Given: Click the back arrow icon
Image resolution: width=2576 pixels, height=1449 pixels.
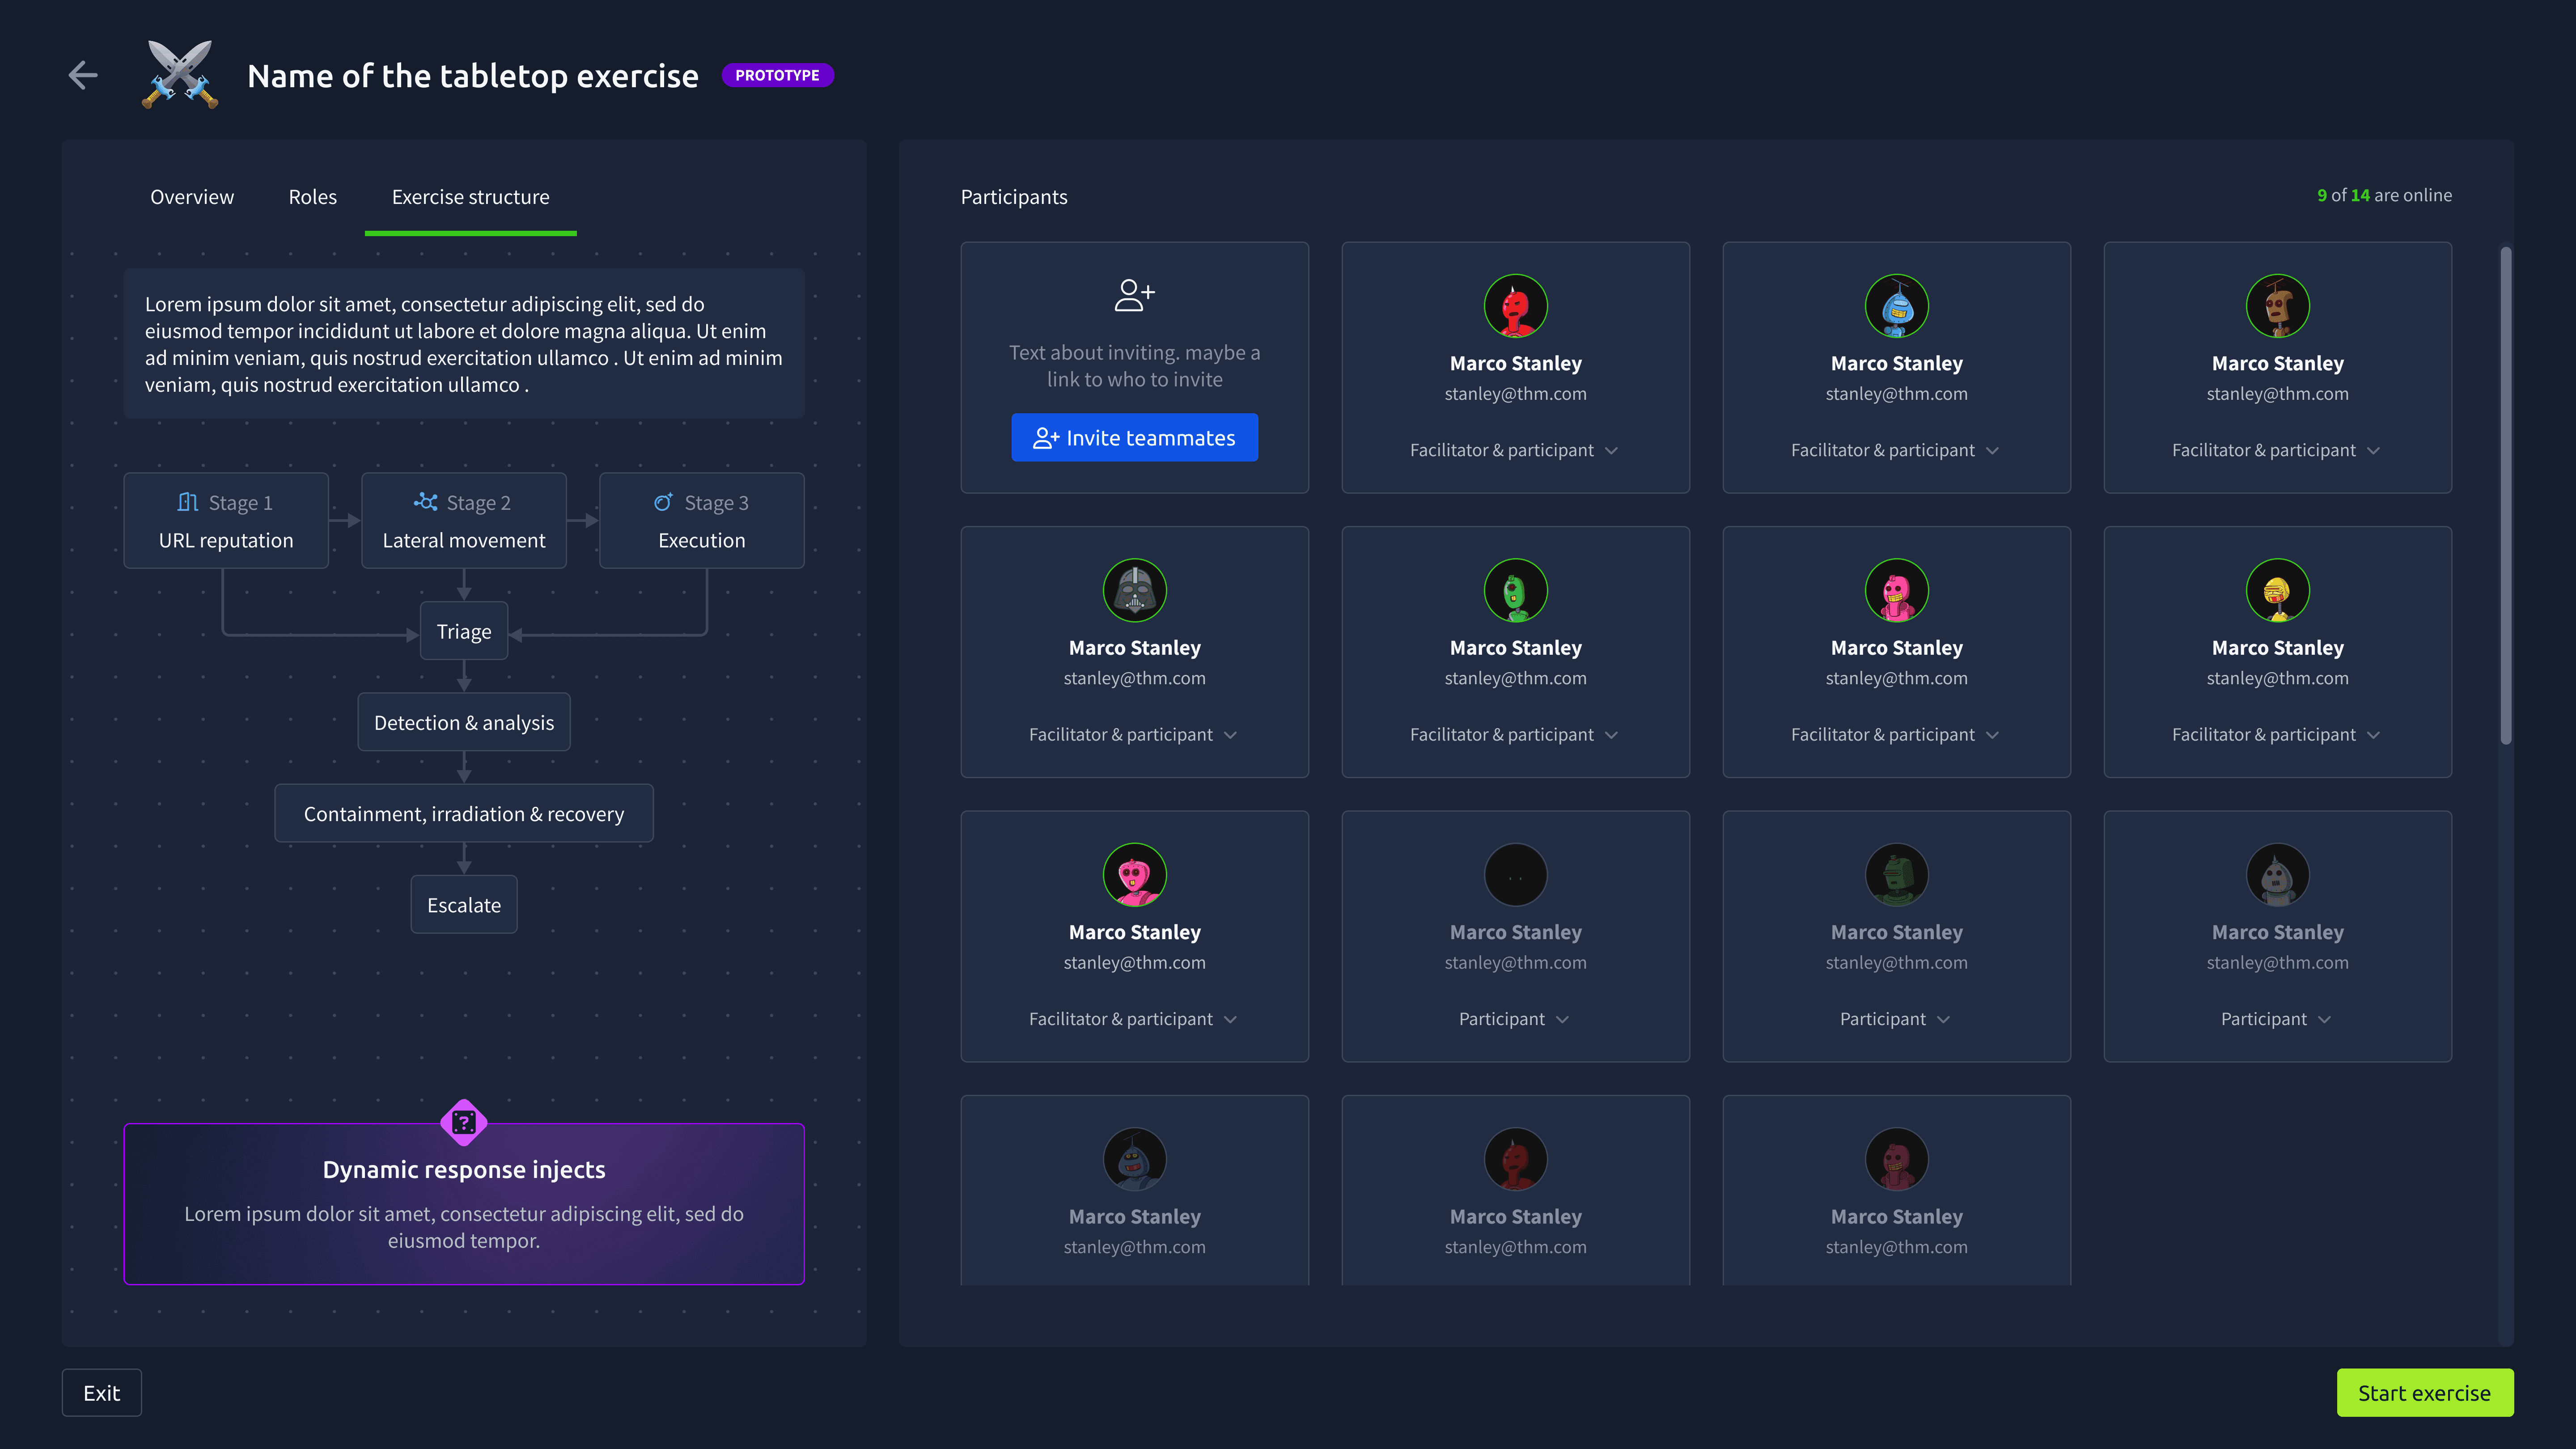Looking at the screenshot, I should [83, 75].
